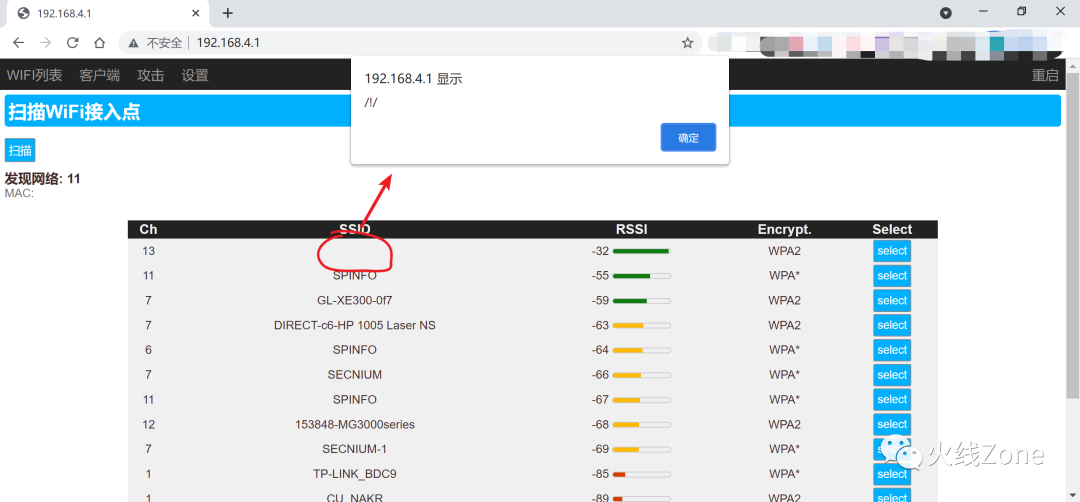Click the RSSI -85 signal strength bar
Screen dimensions: 1080x502
(641, 474)
